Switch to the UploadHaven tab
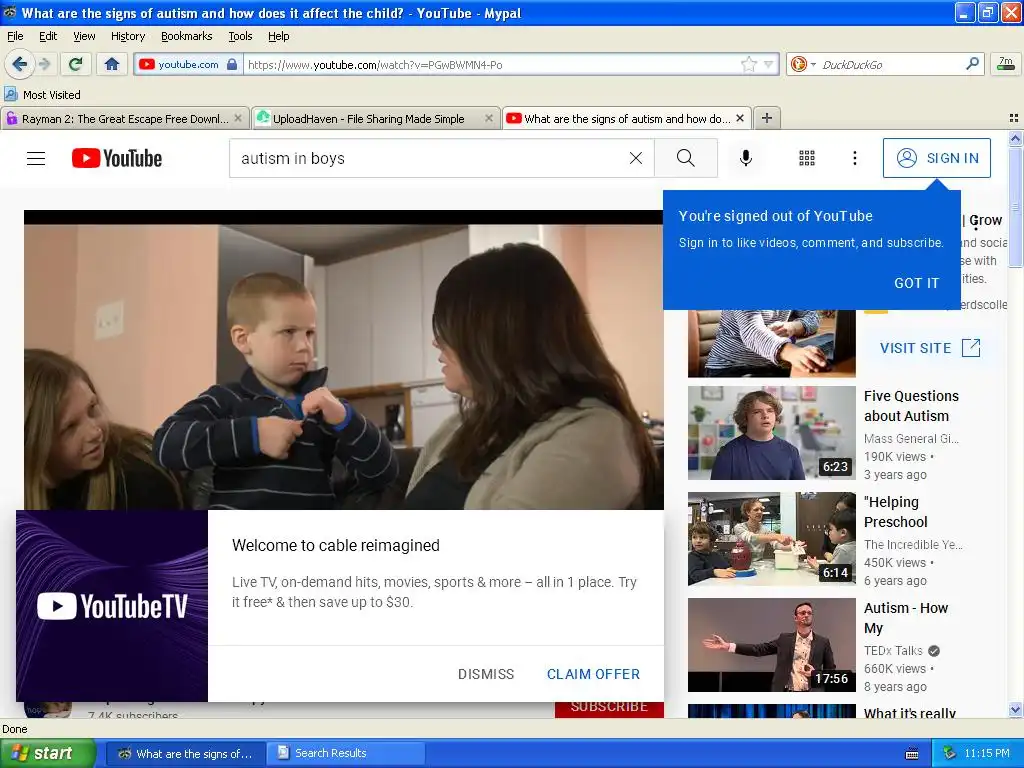This screenshot has width=1024, height=768. click(368, 119)
